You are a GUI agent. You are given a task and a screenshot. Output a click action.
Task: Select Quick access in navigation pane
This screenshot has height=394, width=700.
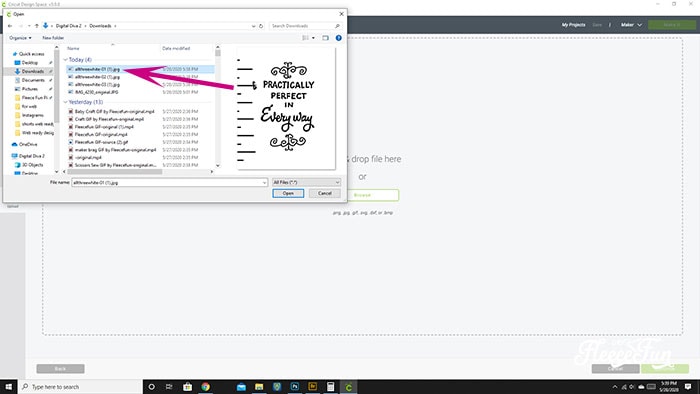tap(31, 54)
